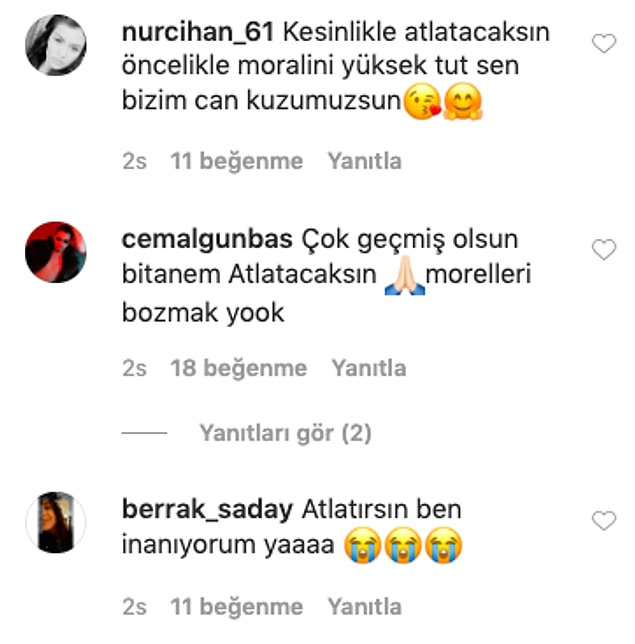Open nurcihan_61's profile picture

point(56,45)
